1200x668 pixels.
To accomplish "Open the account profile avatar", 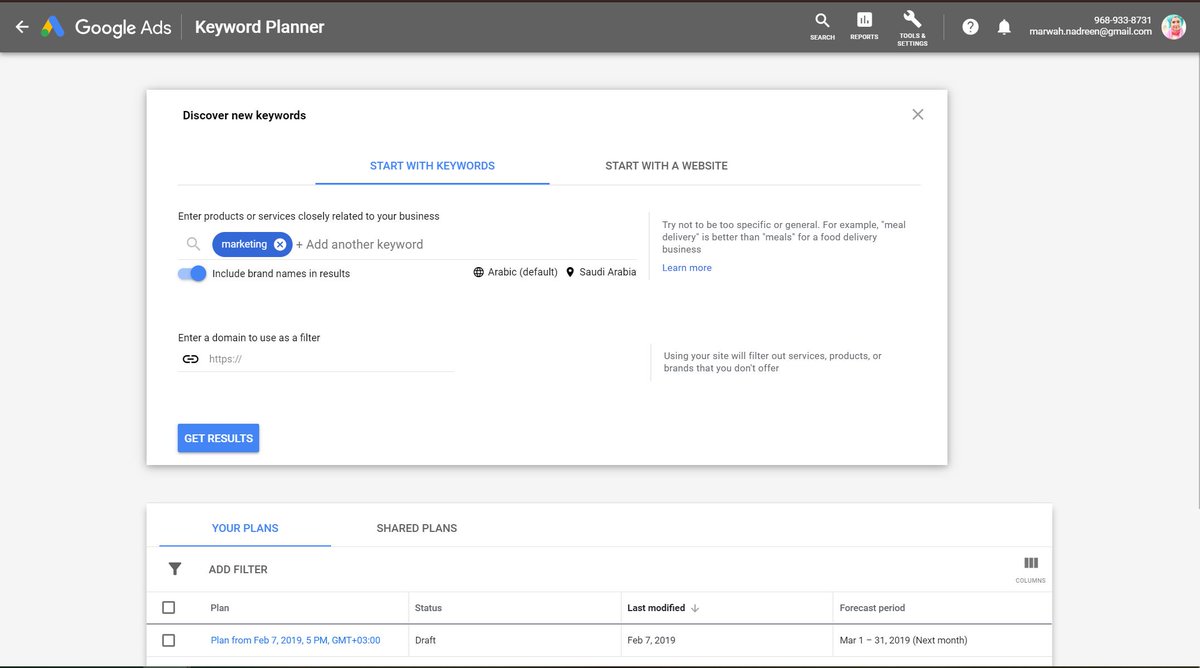I will coord(1173,27).
